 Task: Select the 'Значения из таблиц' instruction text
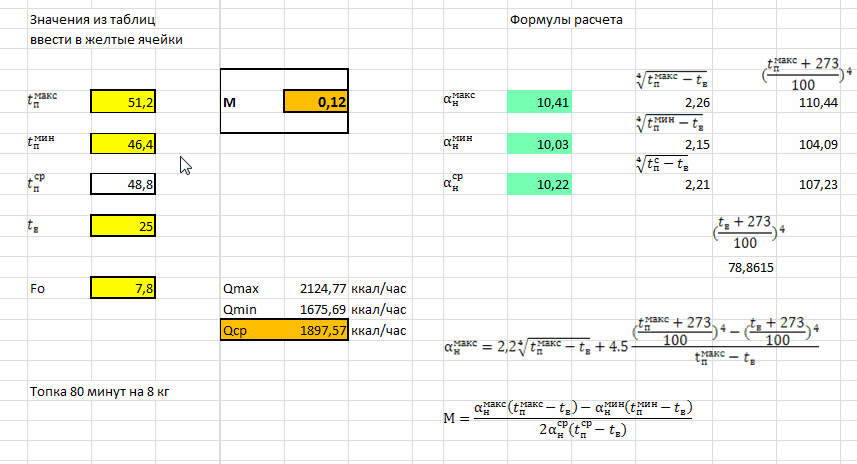point(92,20)
